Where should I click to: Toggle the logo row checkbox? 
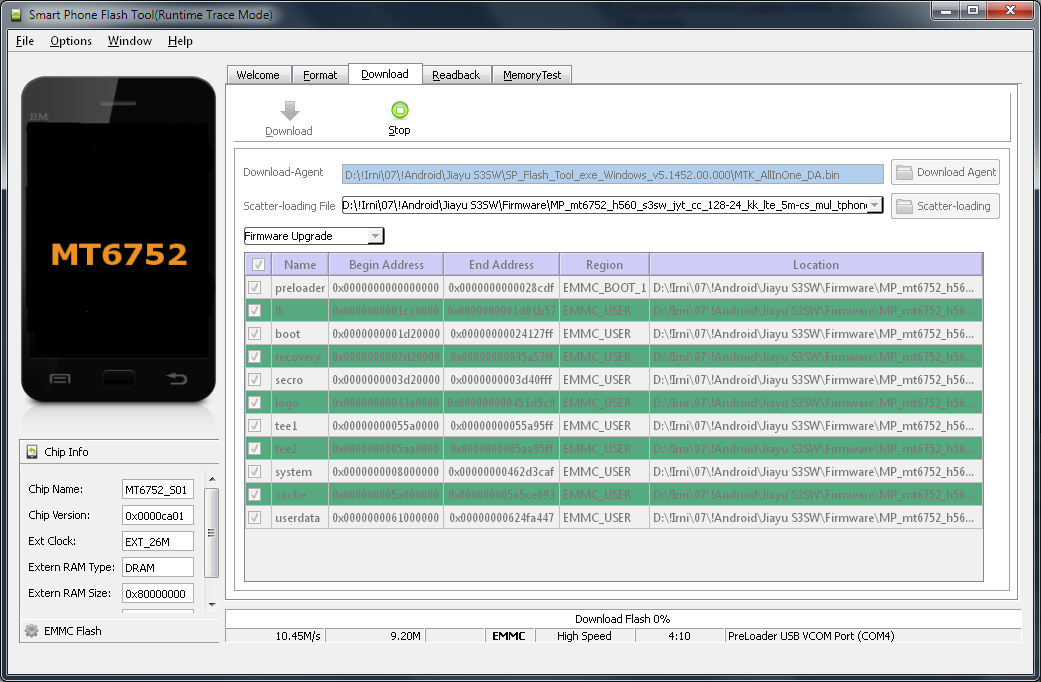point(254,402)
